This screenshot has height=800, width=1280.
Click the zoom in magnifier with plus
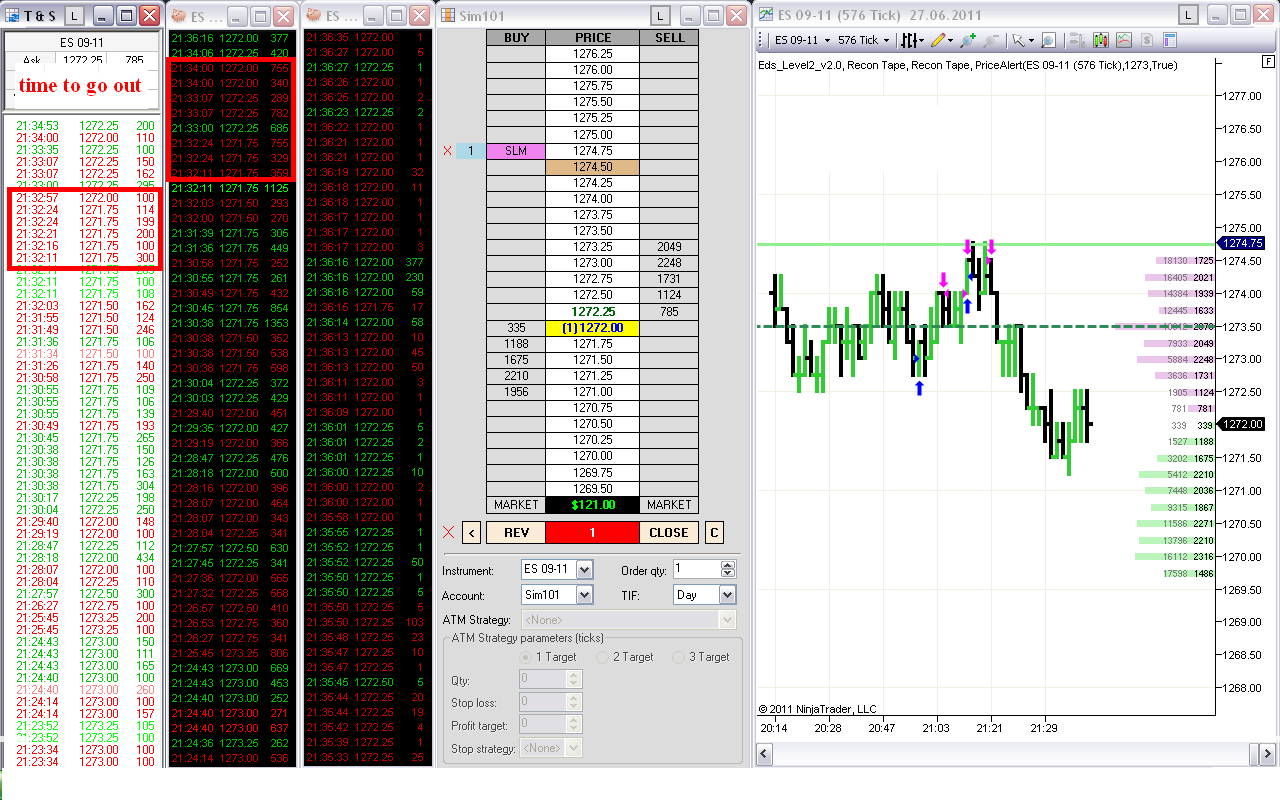pyautogui.click(x=968, y=40)
